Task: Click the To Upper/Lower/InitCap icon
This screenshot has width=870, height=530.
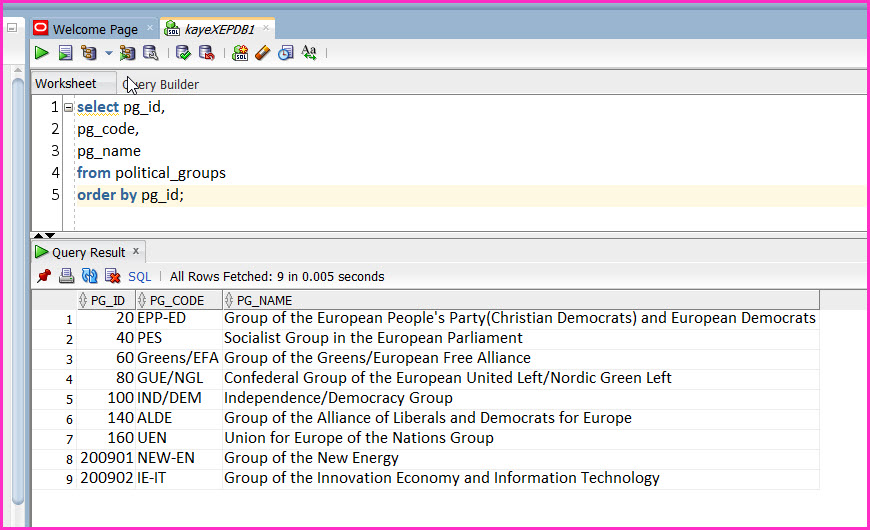Action: pos(309,53)
